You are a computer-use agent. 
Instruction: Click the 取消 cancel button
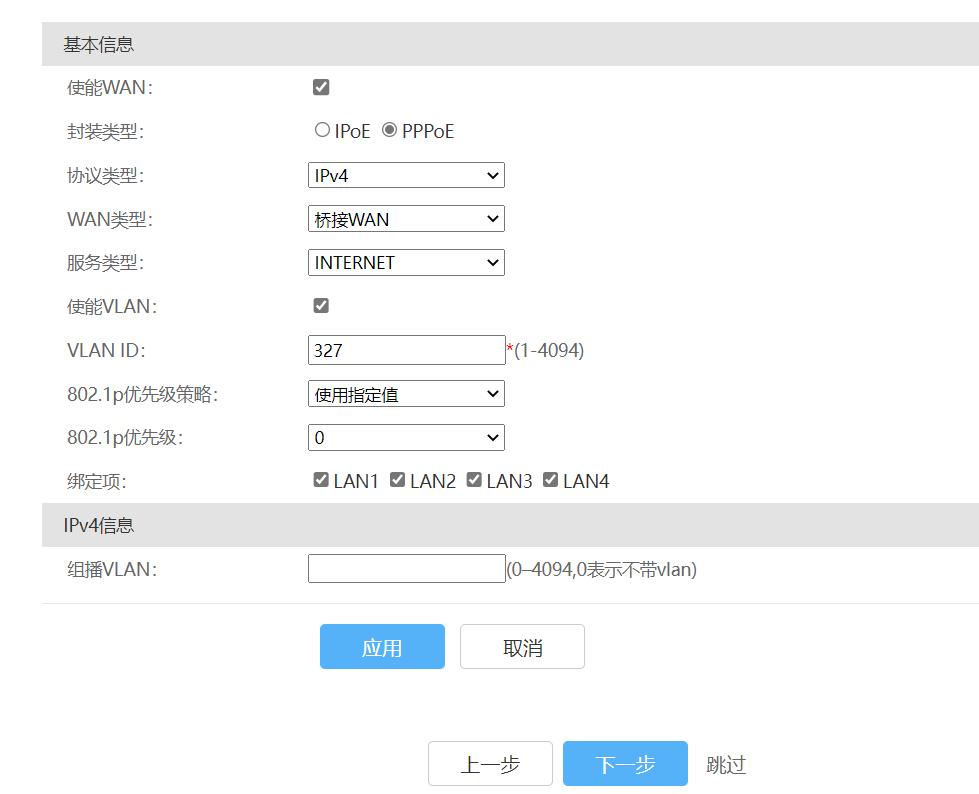click(x=523, y=647)
